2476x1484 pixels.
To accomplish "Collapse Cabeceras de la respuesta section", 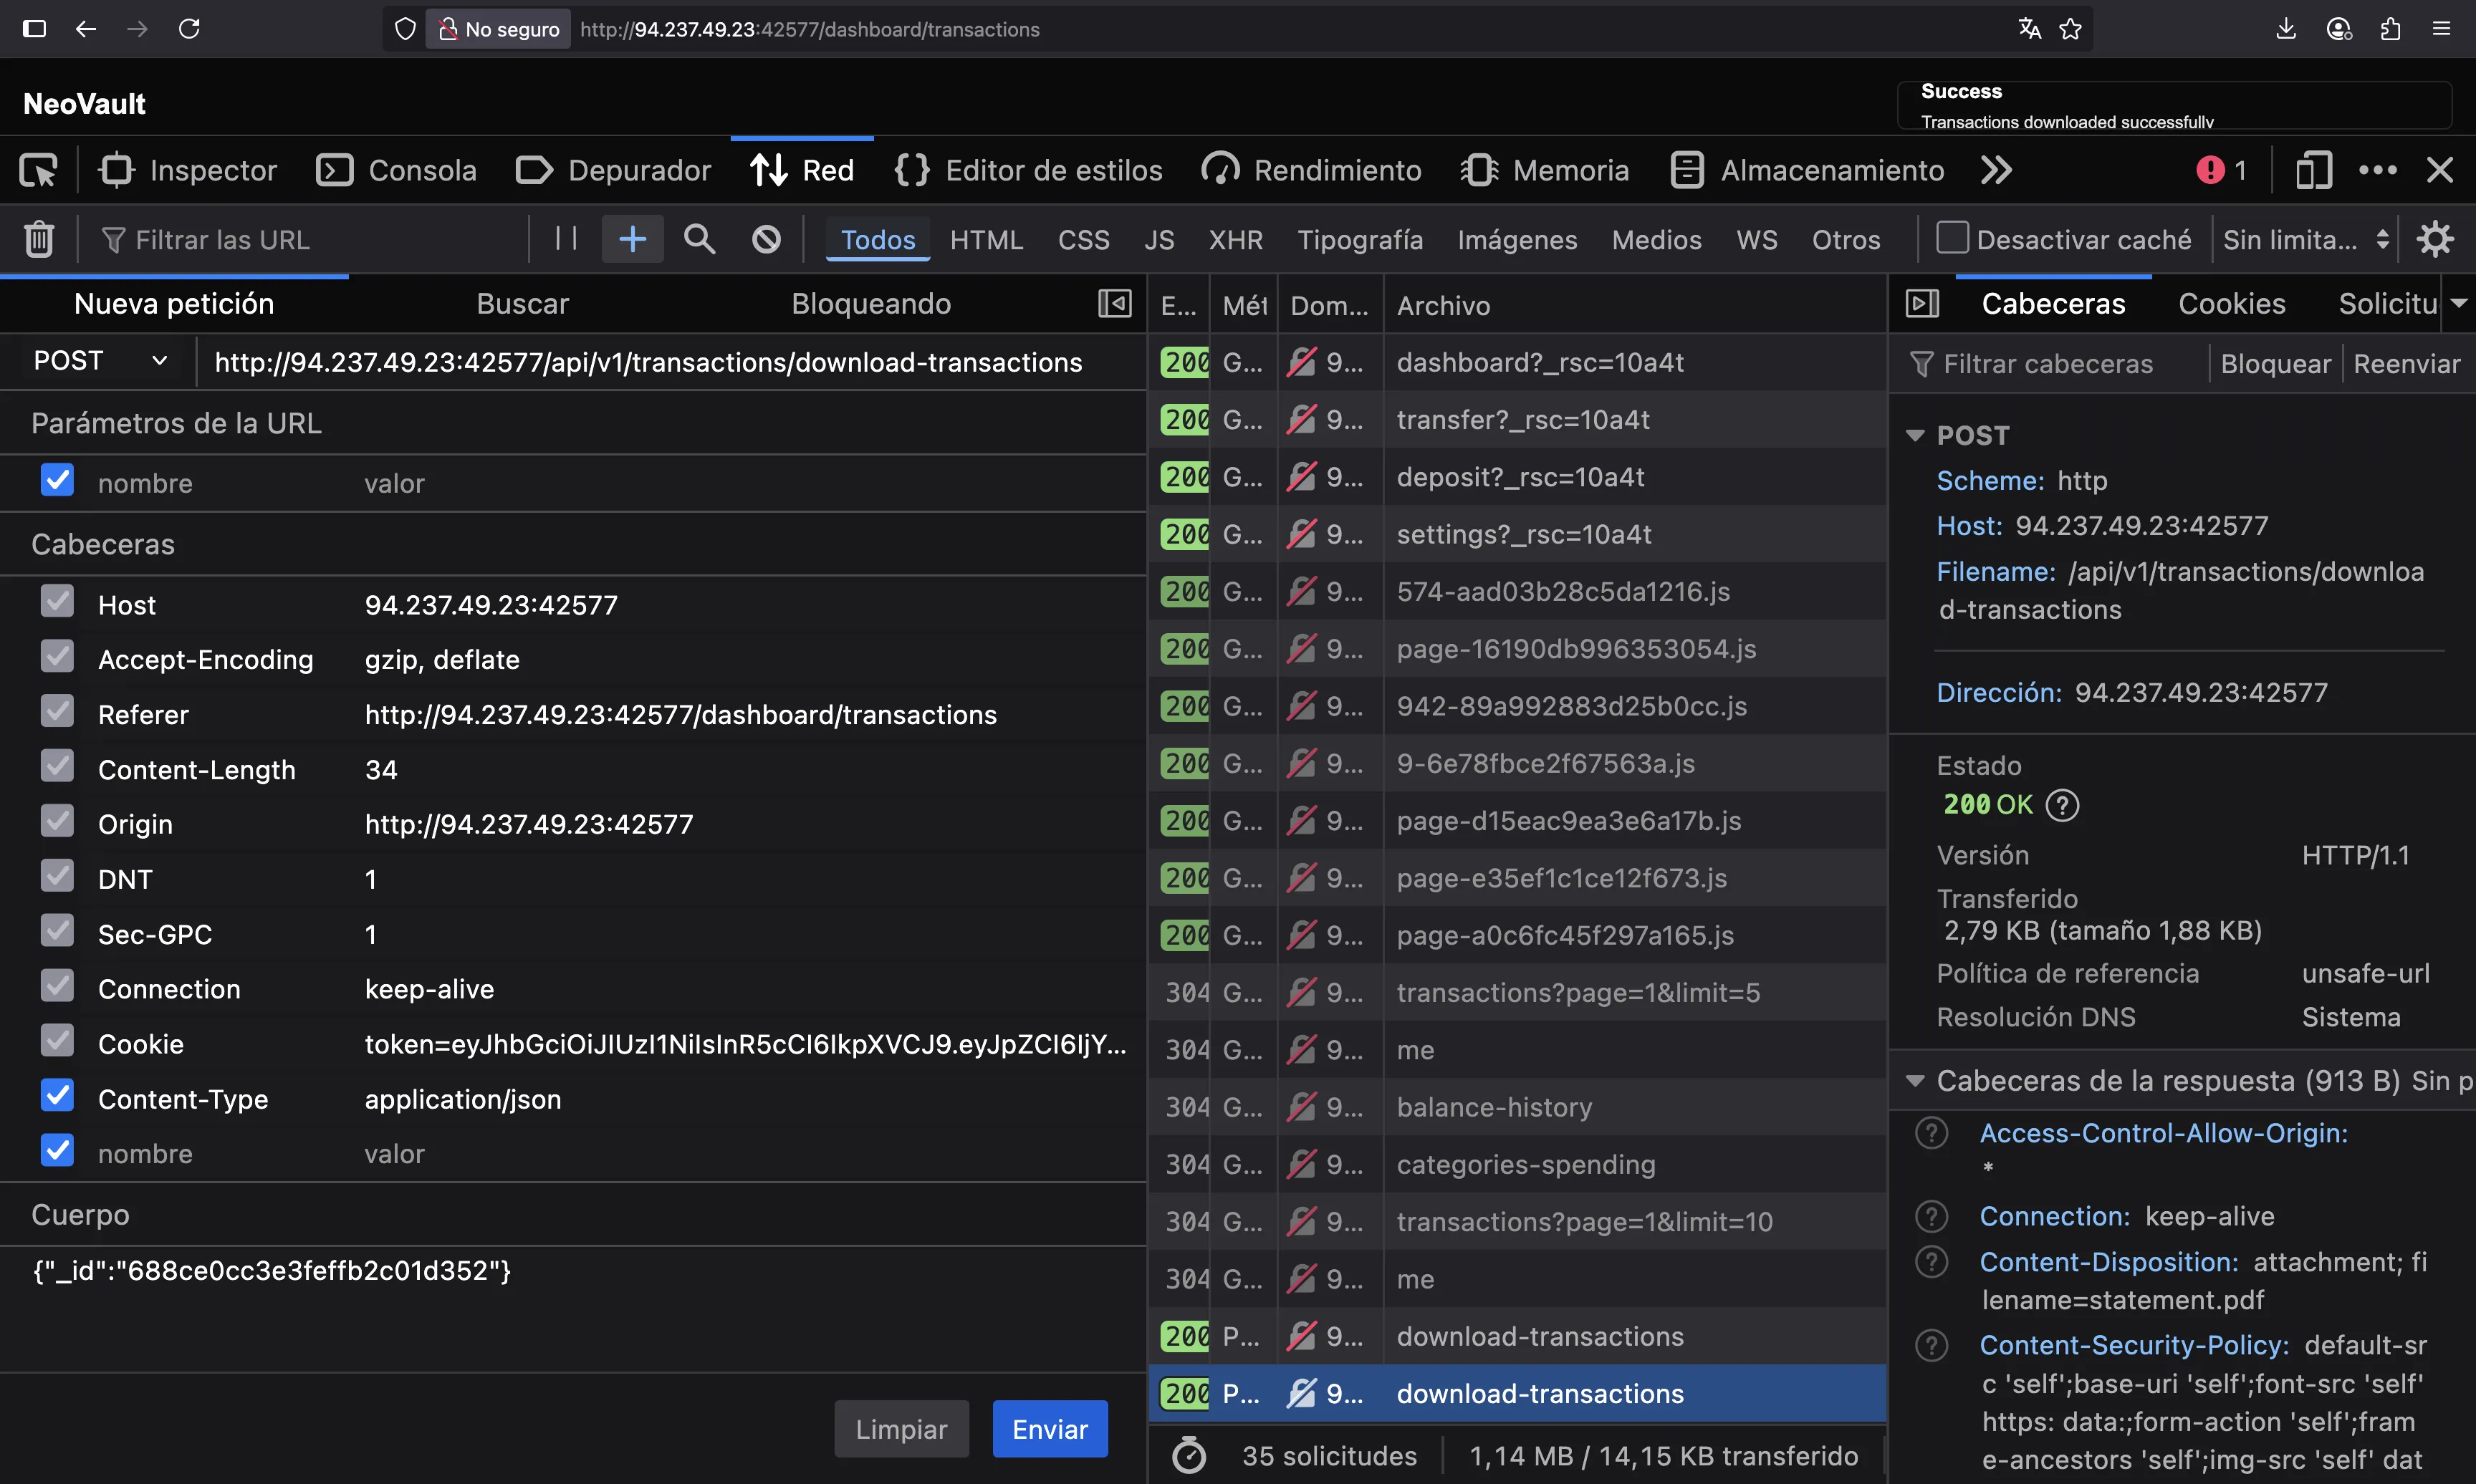I will 1915,1081.
